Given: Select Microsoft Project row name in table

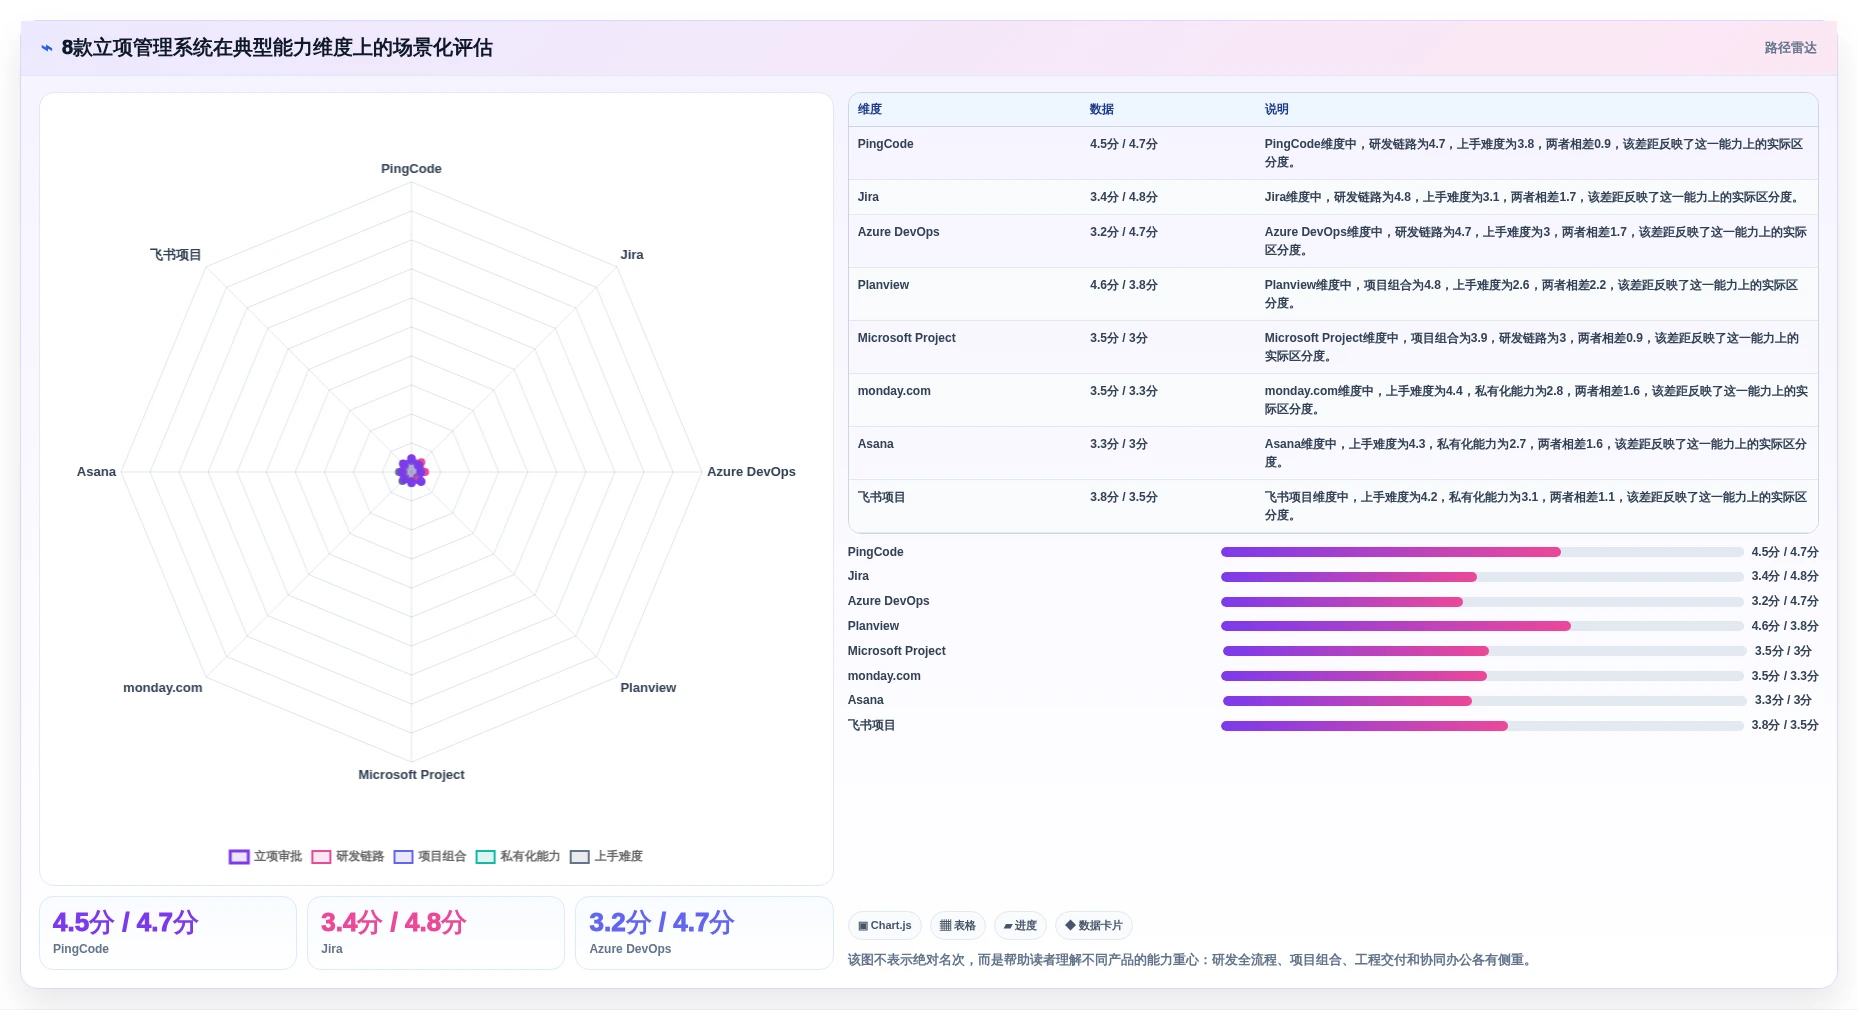Looking at the screenshot, I should pos(906,338).
